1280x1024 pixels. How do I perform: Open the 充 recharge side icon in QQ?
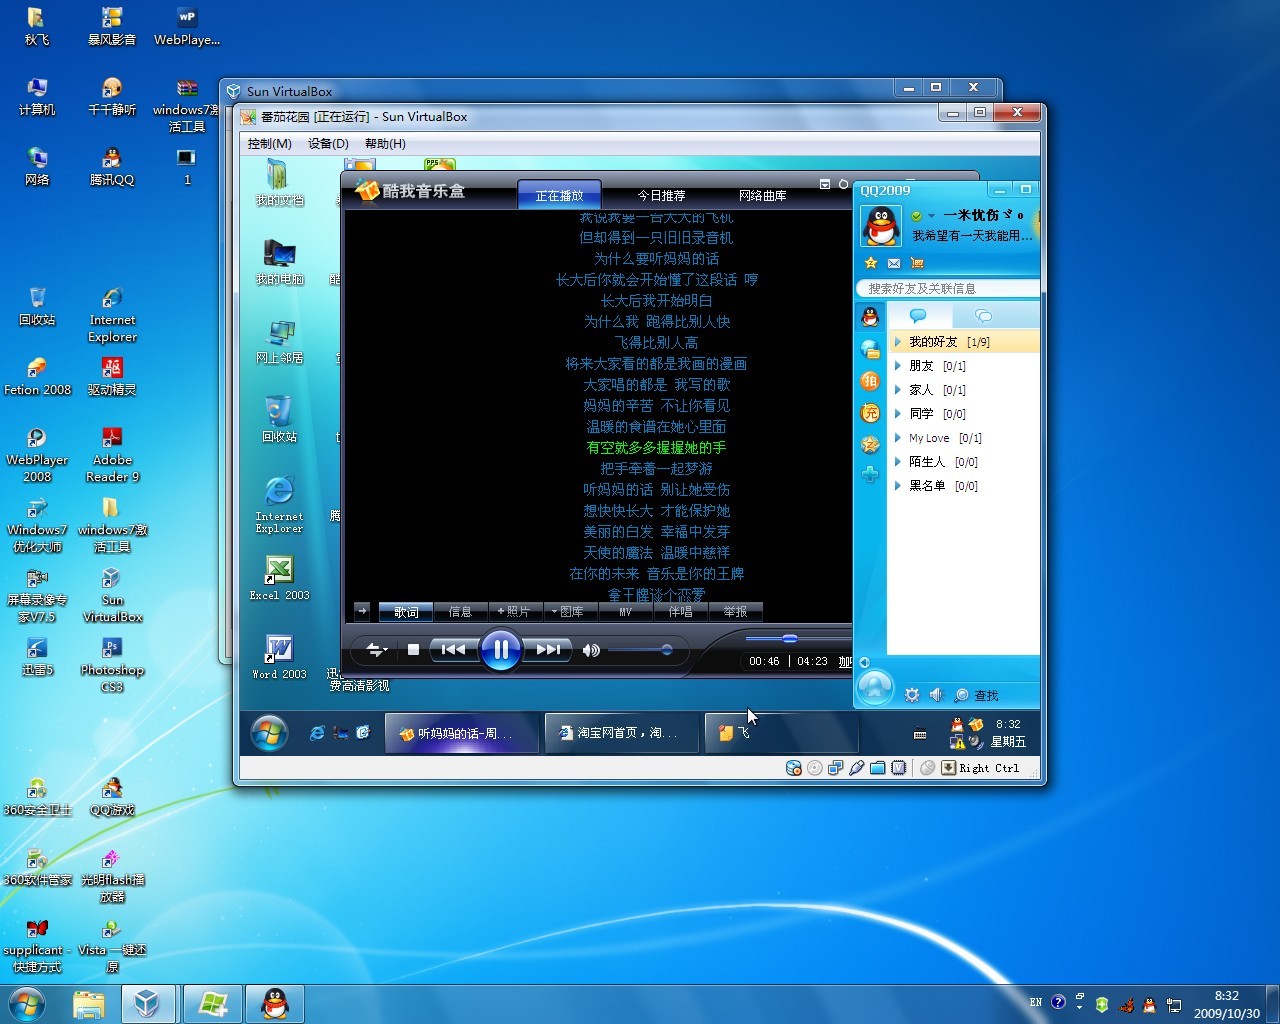[870, 412]
